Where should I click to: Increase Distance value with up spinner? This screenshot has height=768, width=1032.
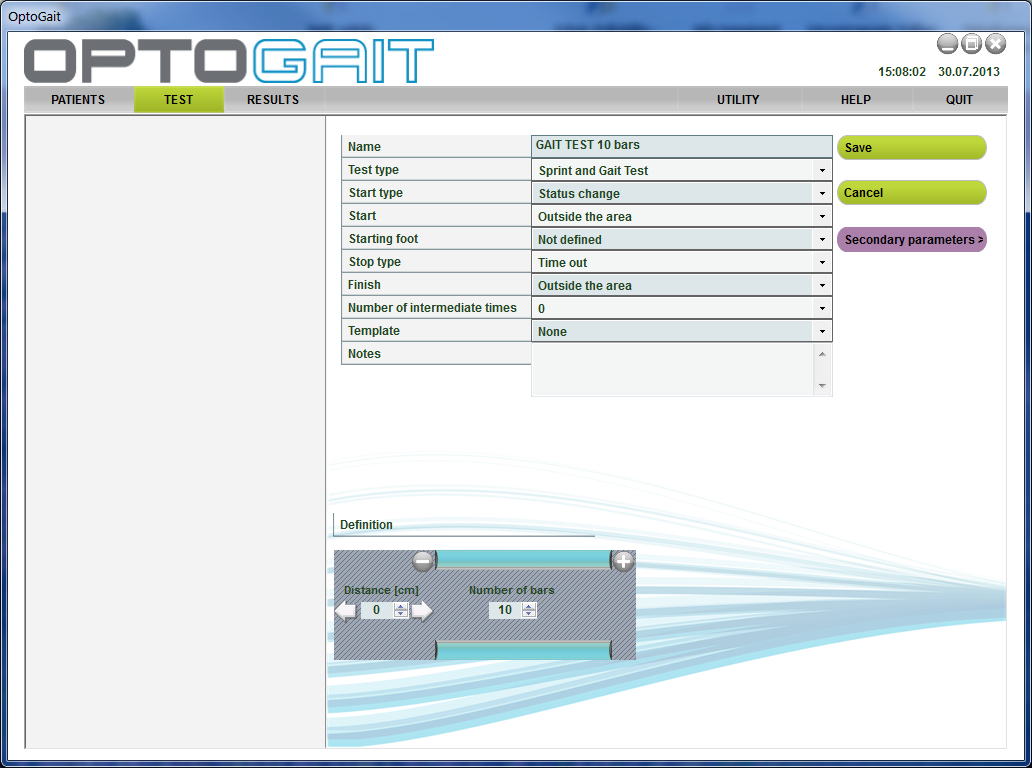pyautogui.click(x=401, y=606)
